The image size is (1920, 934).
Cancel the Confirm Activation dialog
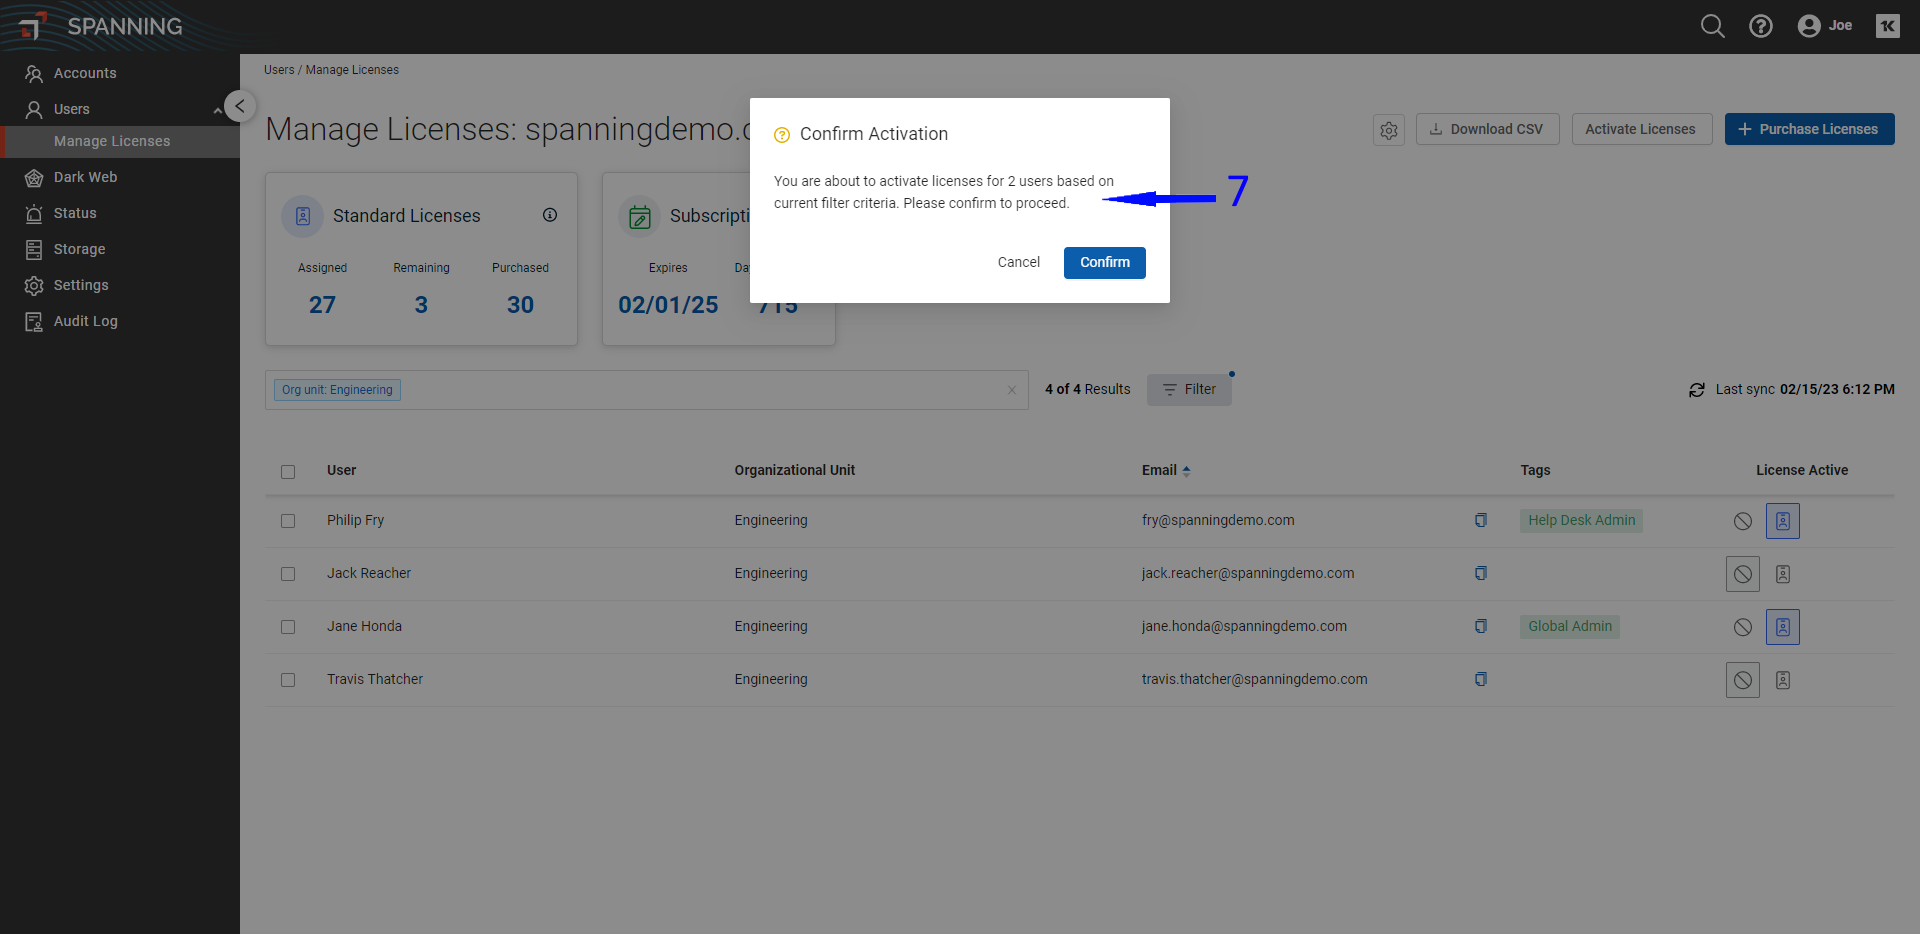(1018, 262)
